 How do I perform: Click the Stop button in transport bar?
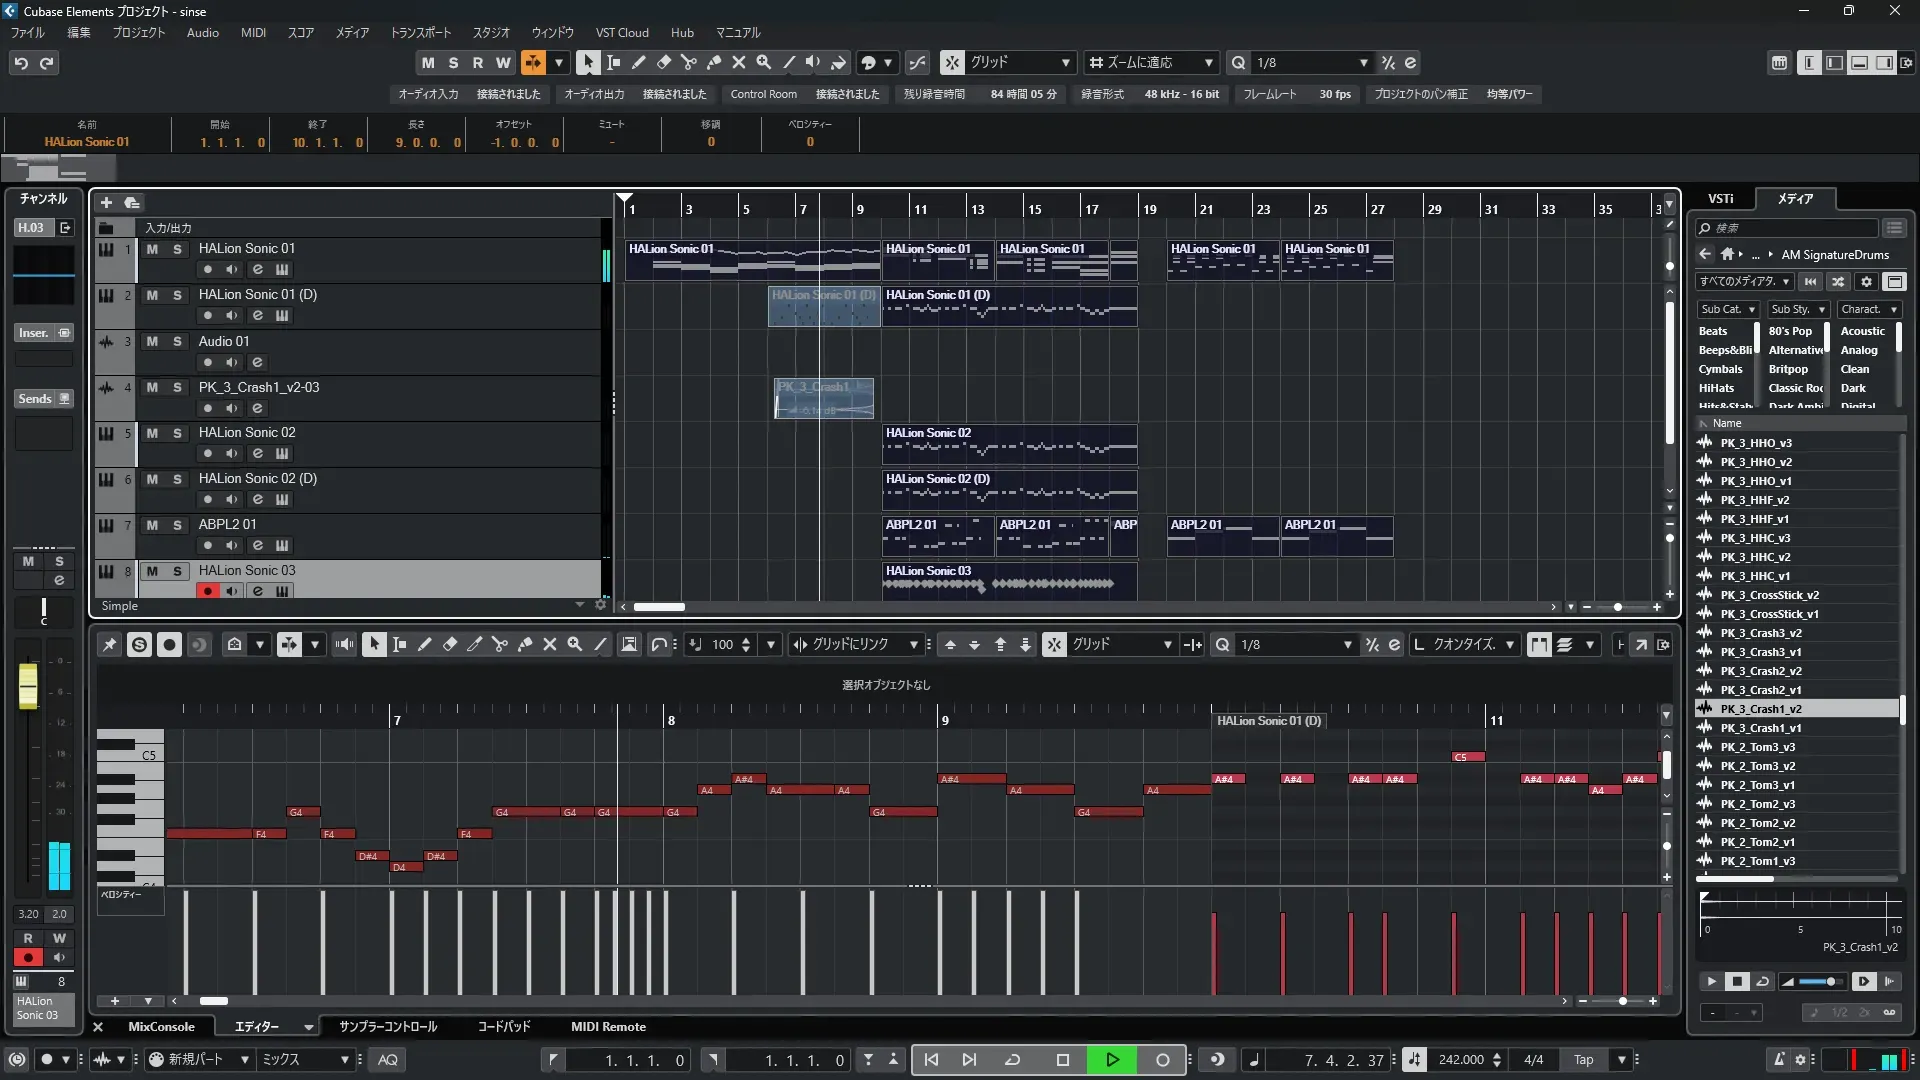click(x=1063, y=1060)
